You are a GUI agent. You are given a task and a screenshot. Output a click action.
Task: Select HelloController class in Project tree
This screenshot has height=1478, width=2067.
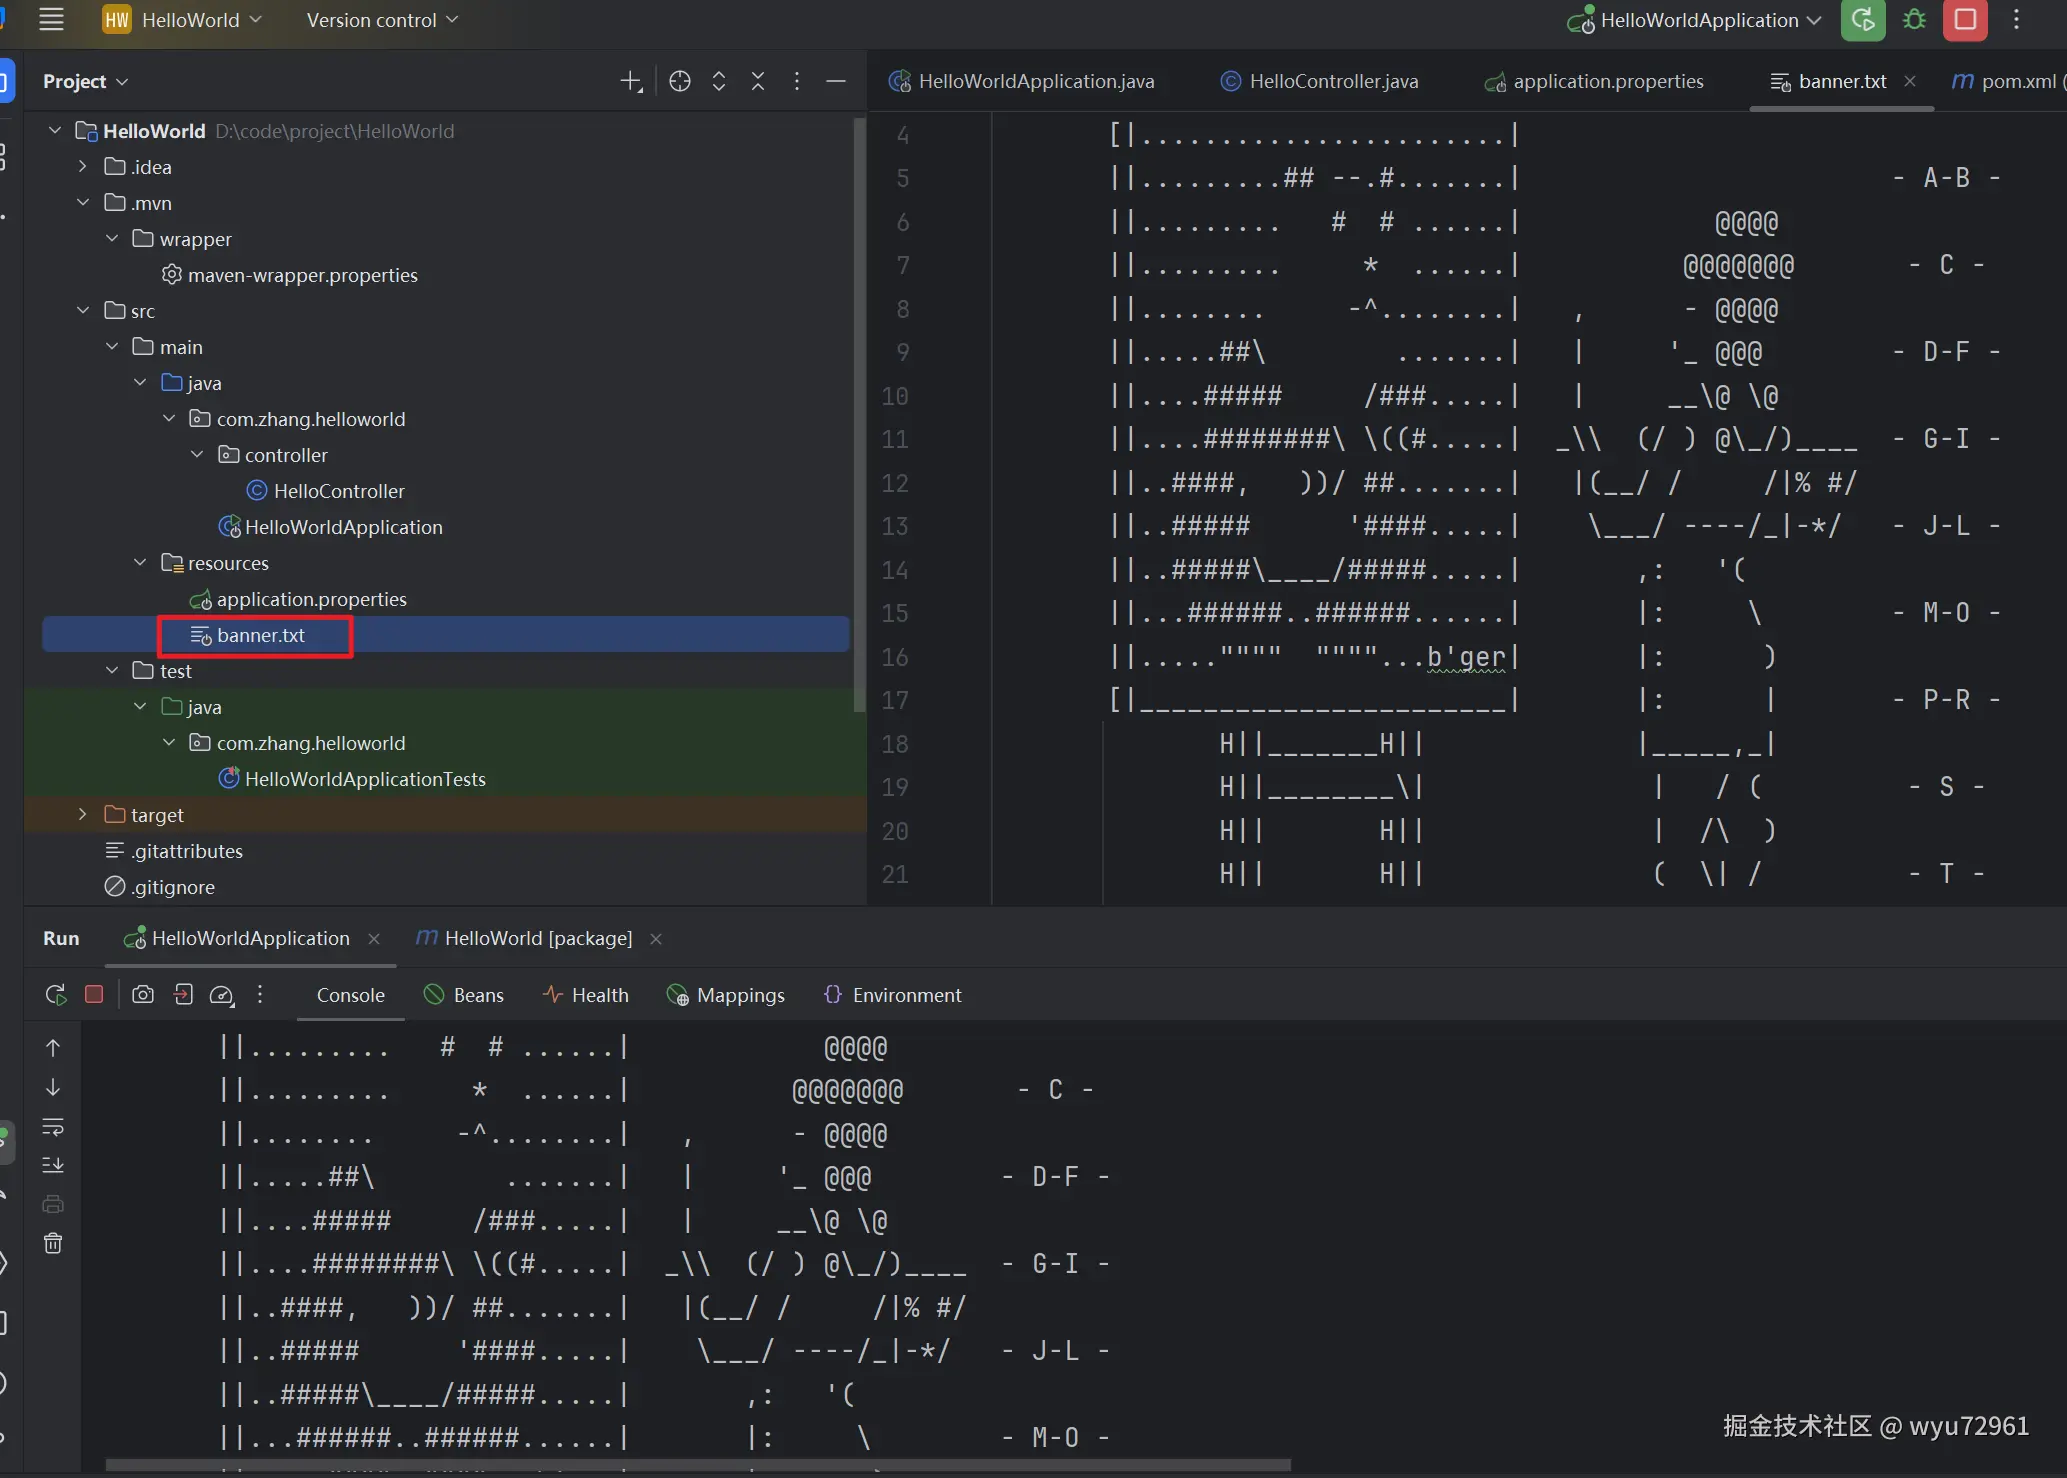[x=326, y=491]
